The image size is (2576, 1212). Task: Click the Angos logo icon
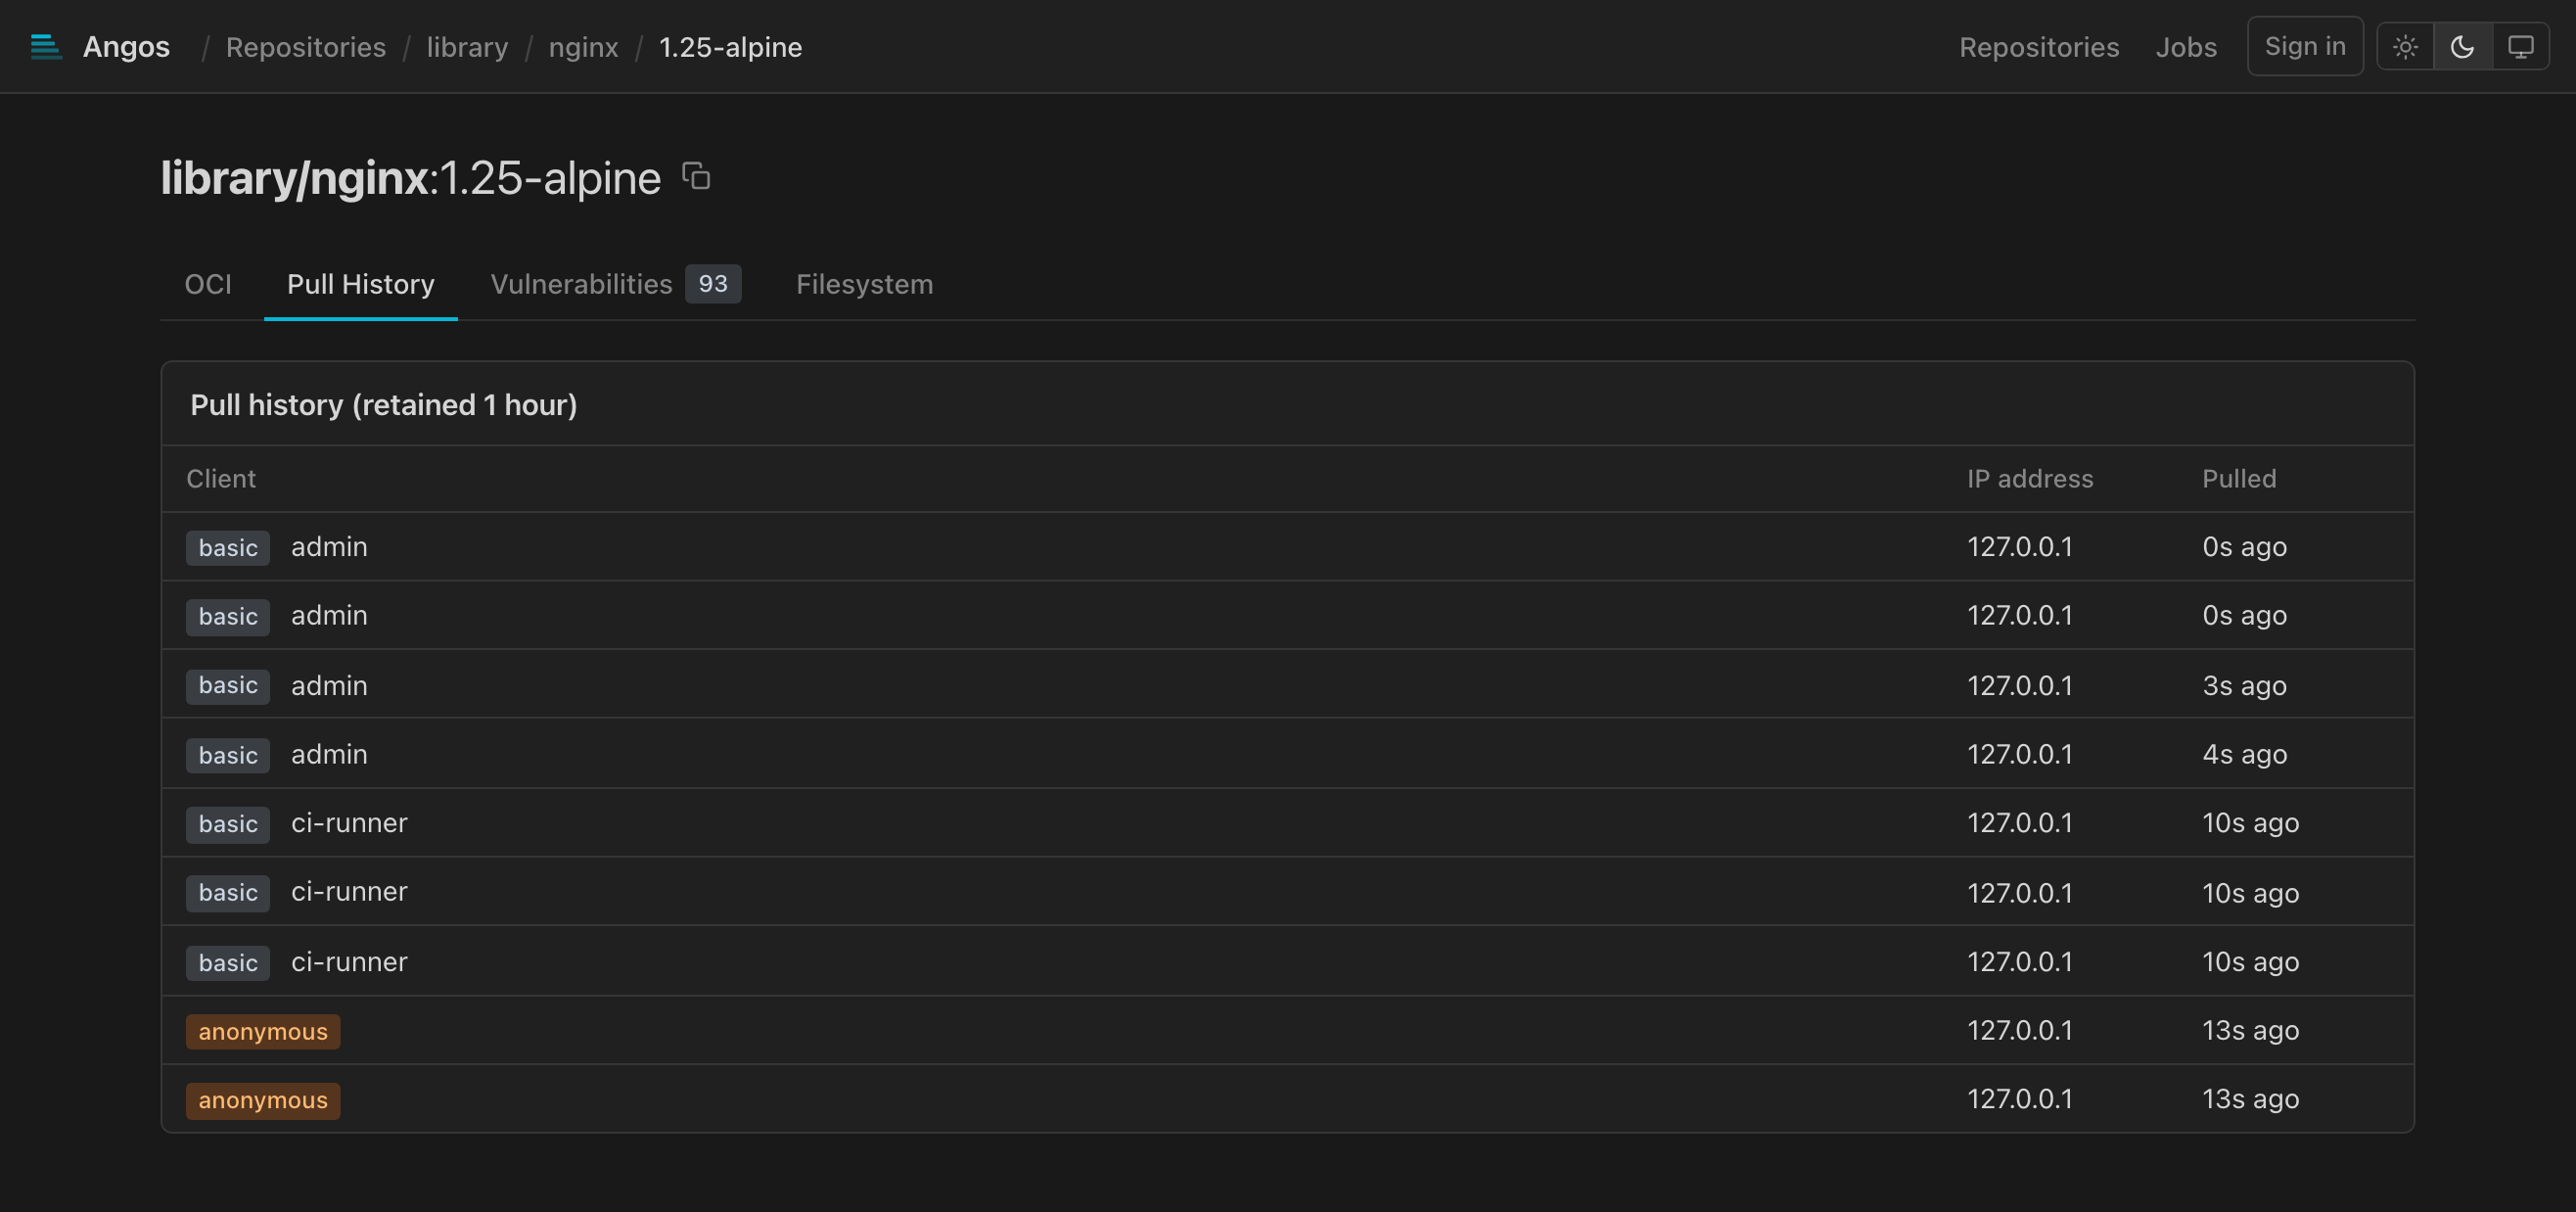(46, 47)
